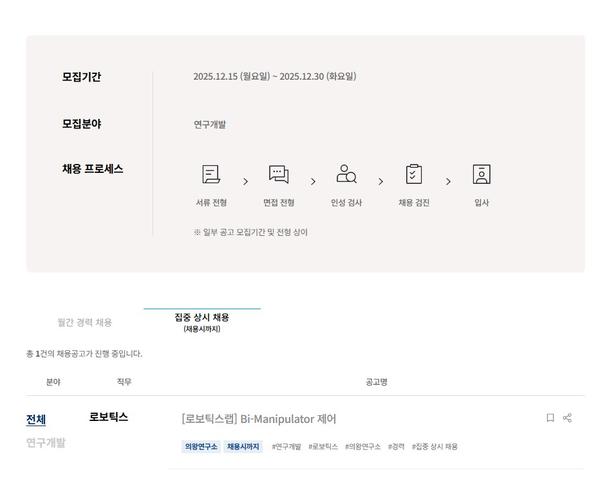Click the arrow after 채용 검진
This screenshot has height=493, width=600.
pos(448,181)
